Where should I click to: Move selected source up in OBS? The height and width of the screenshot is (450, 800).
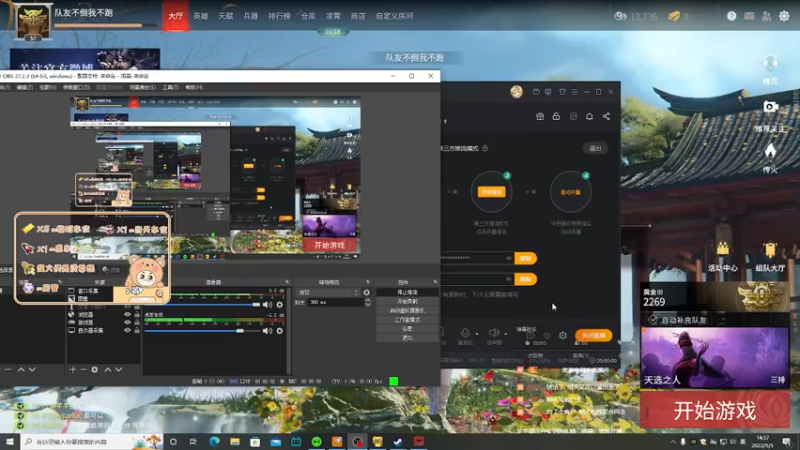tap(108, 369)
